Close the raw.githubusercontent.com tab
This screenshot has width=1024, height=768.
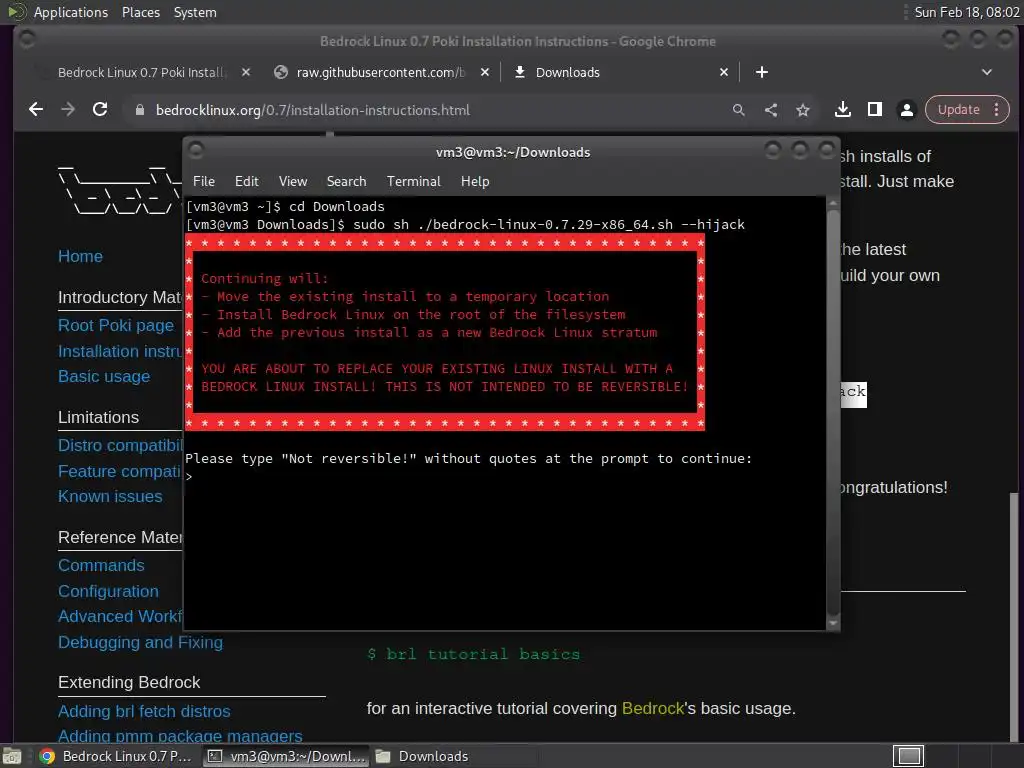485,72
